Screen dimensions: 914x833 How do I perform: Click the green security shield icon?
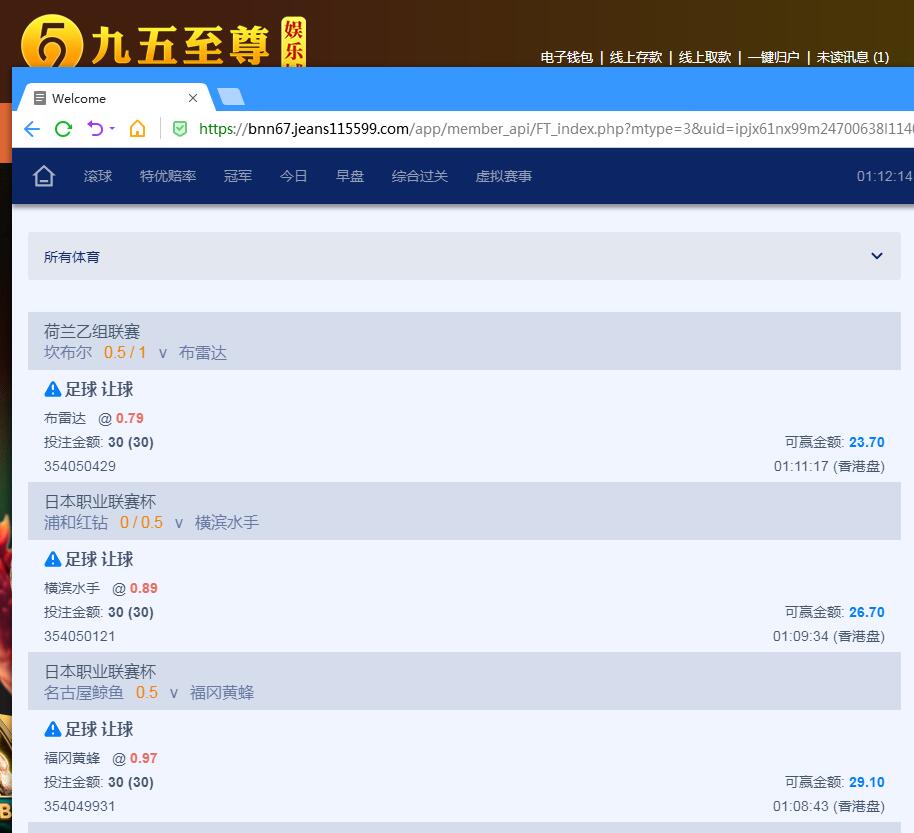point(180,129)
